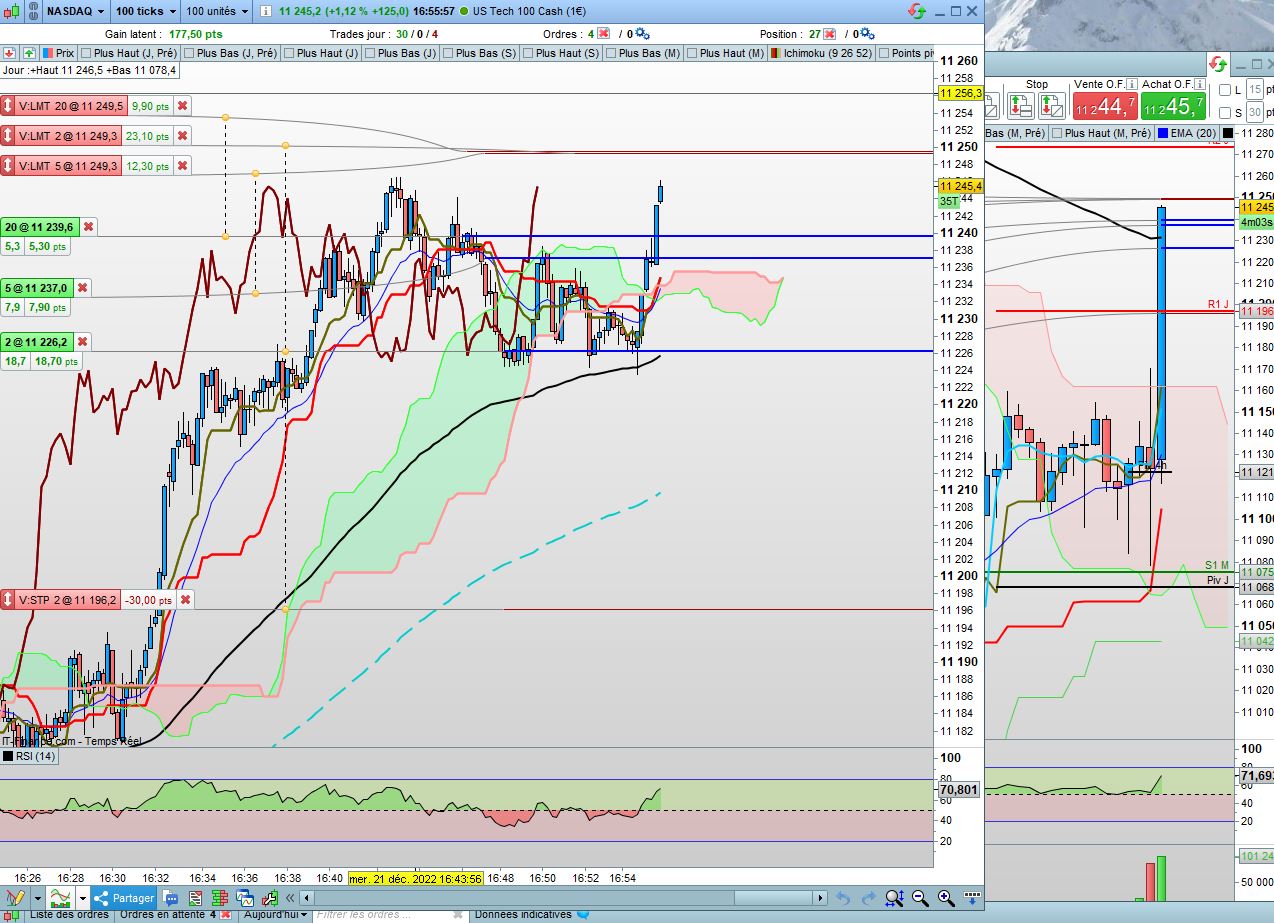Open Liste des ordres tab

pos(68,914)
